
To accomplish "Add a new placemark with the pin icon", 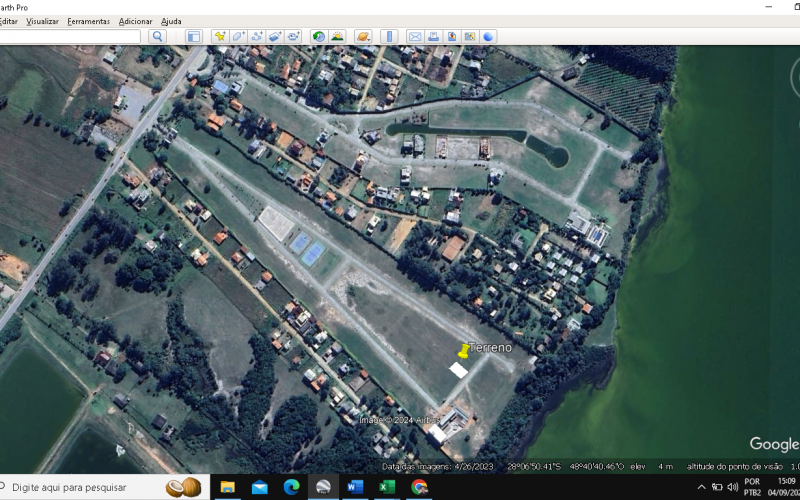I will coord(220,37).
